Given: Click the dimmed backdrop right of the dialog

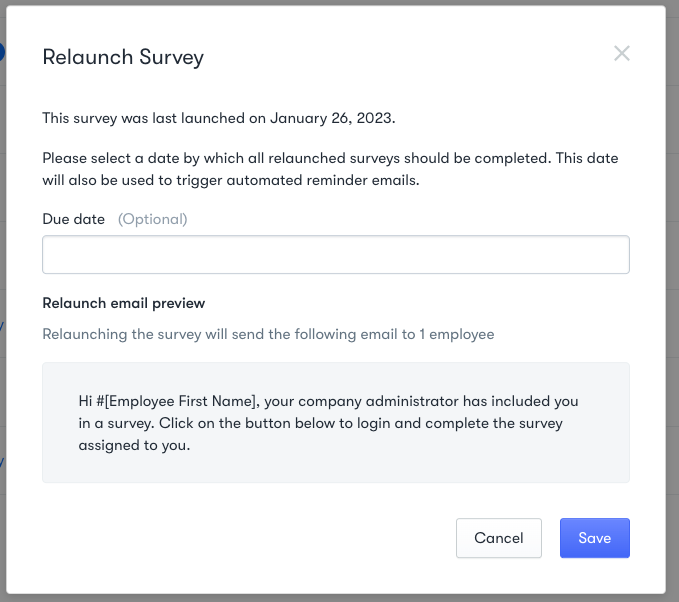Looking at the screenshot, I should pyautogui.click(x=673, y=301).
